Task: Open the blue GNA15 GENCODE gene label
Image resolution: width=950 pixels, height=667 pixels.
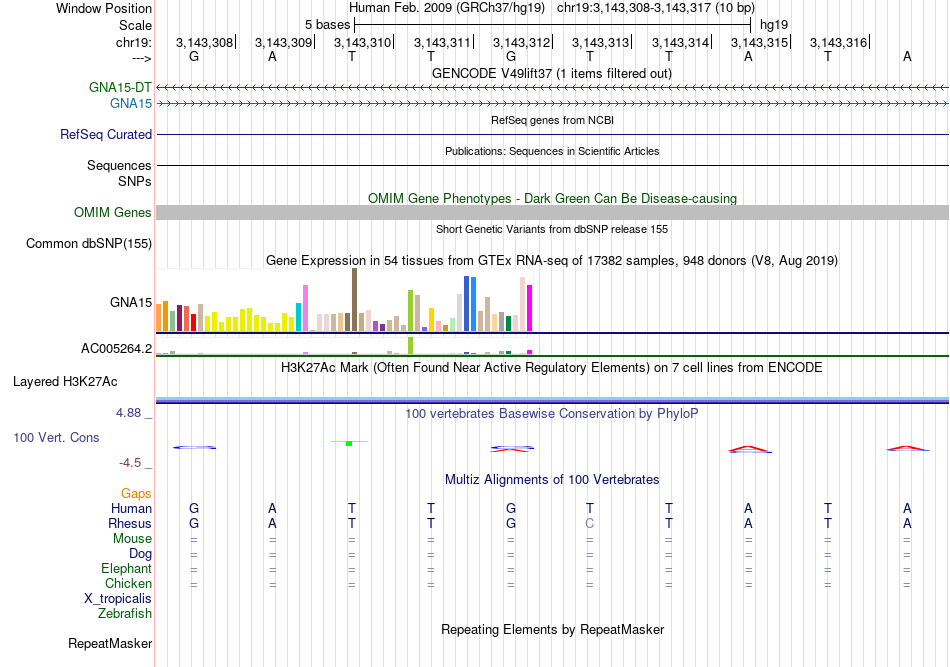Action: 131,104
